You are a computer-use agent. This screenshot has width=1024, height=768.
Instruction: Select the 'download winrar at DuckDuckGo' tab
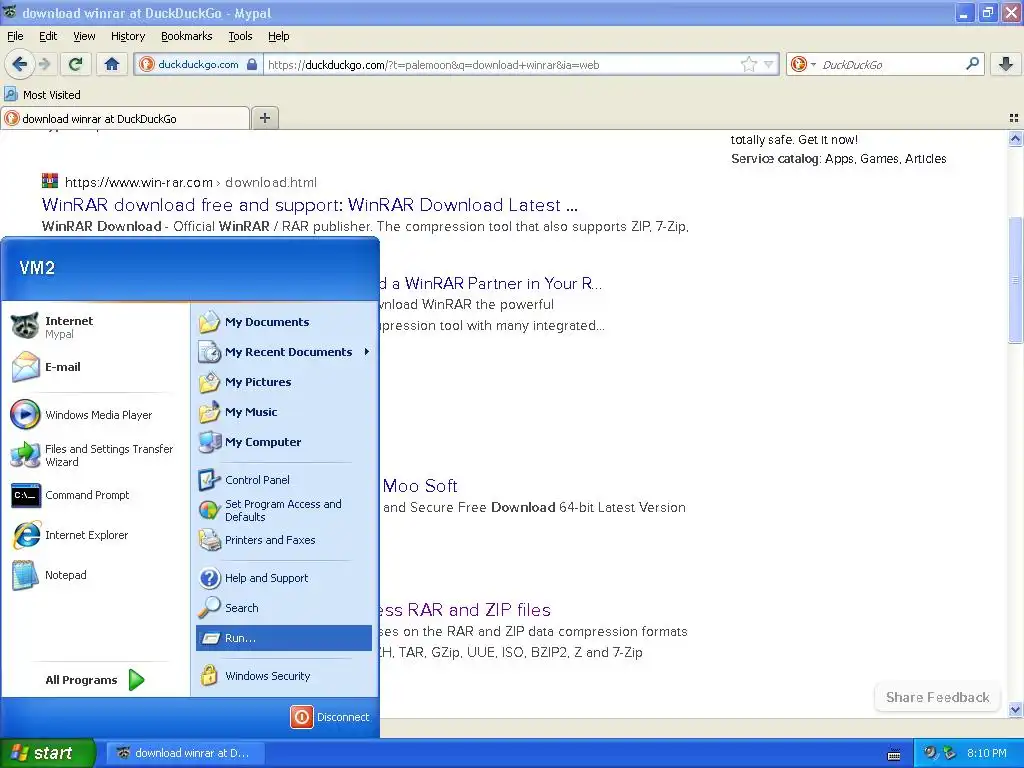pyautogui.click(x=125, y=118)
